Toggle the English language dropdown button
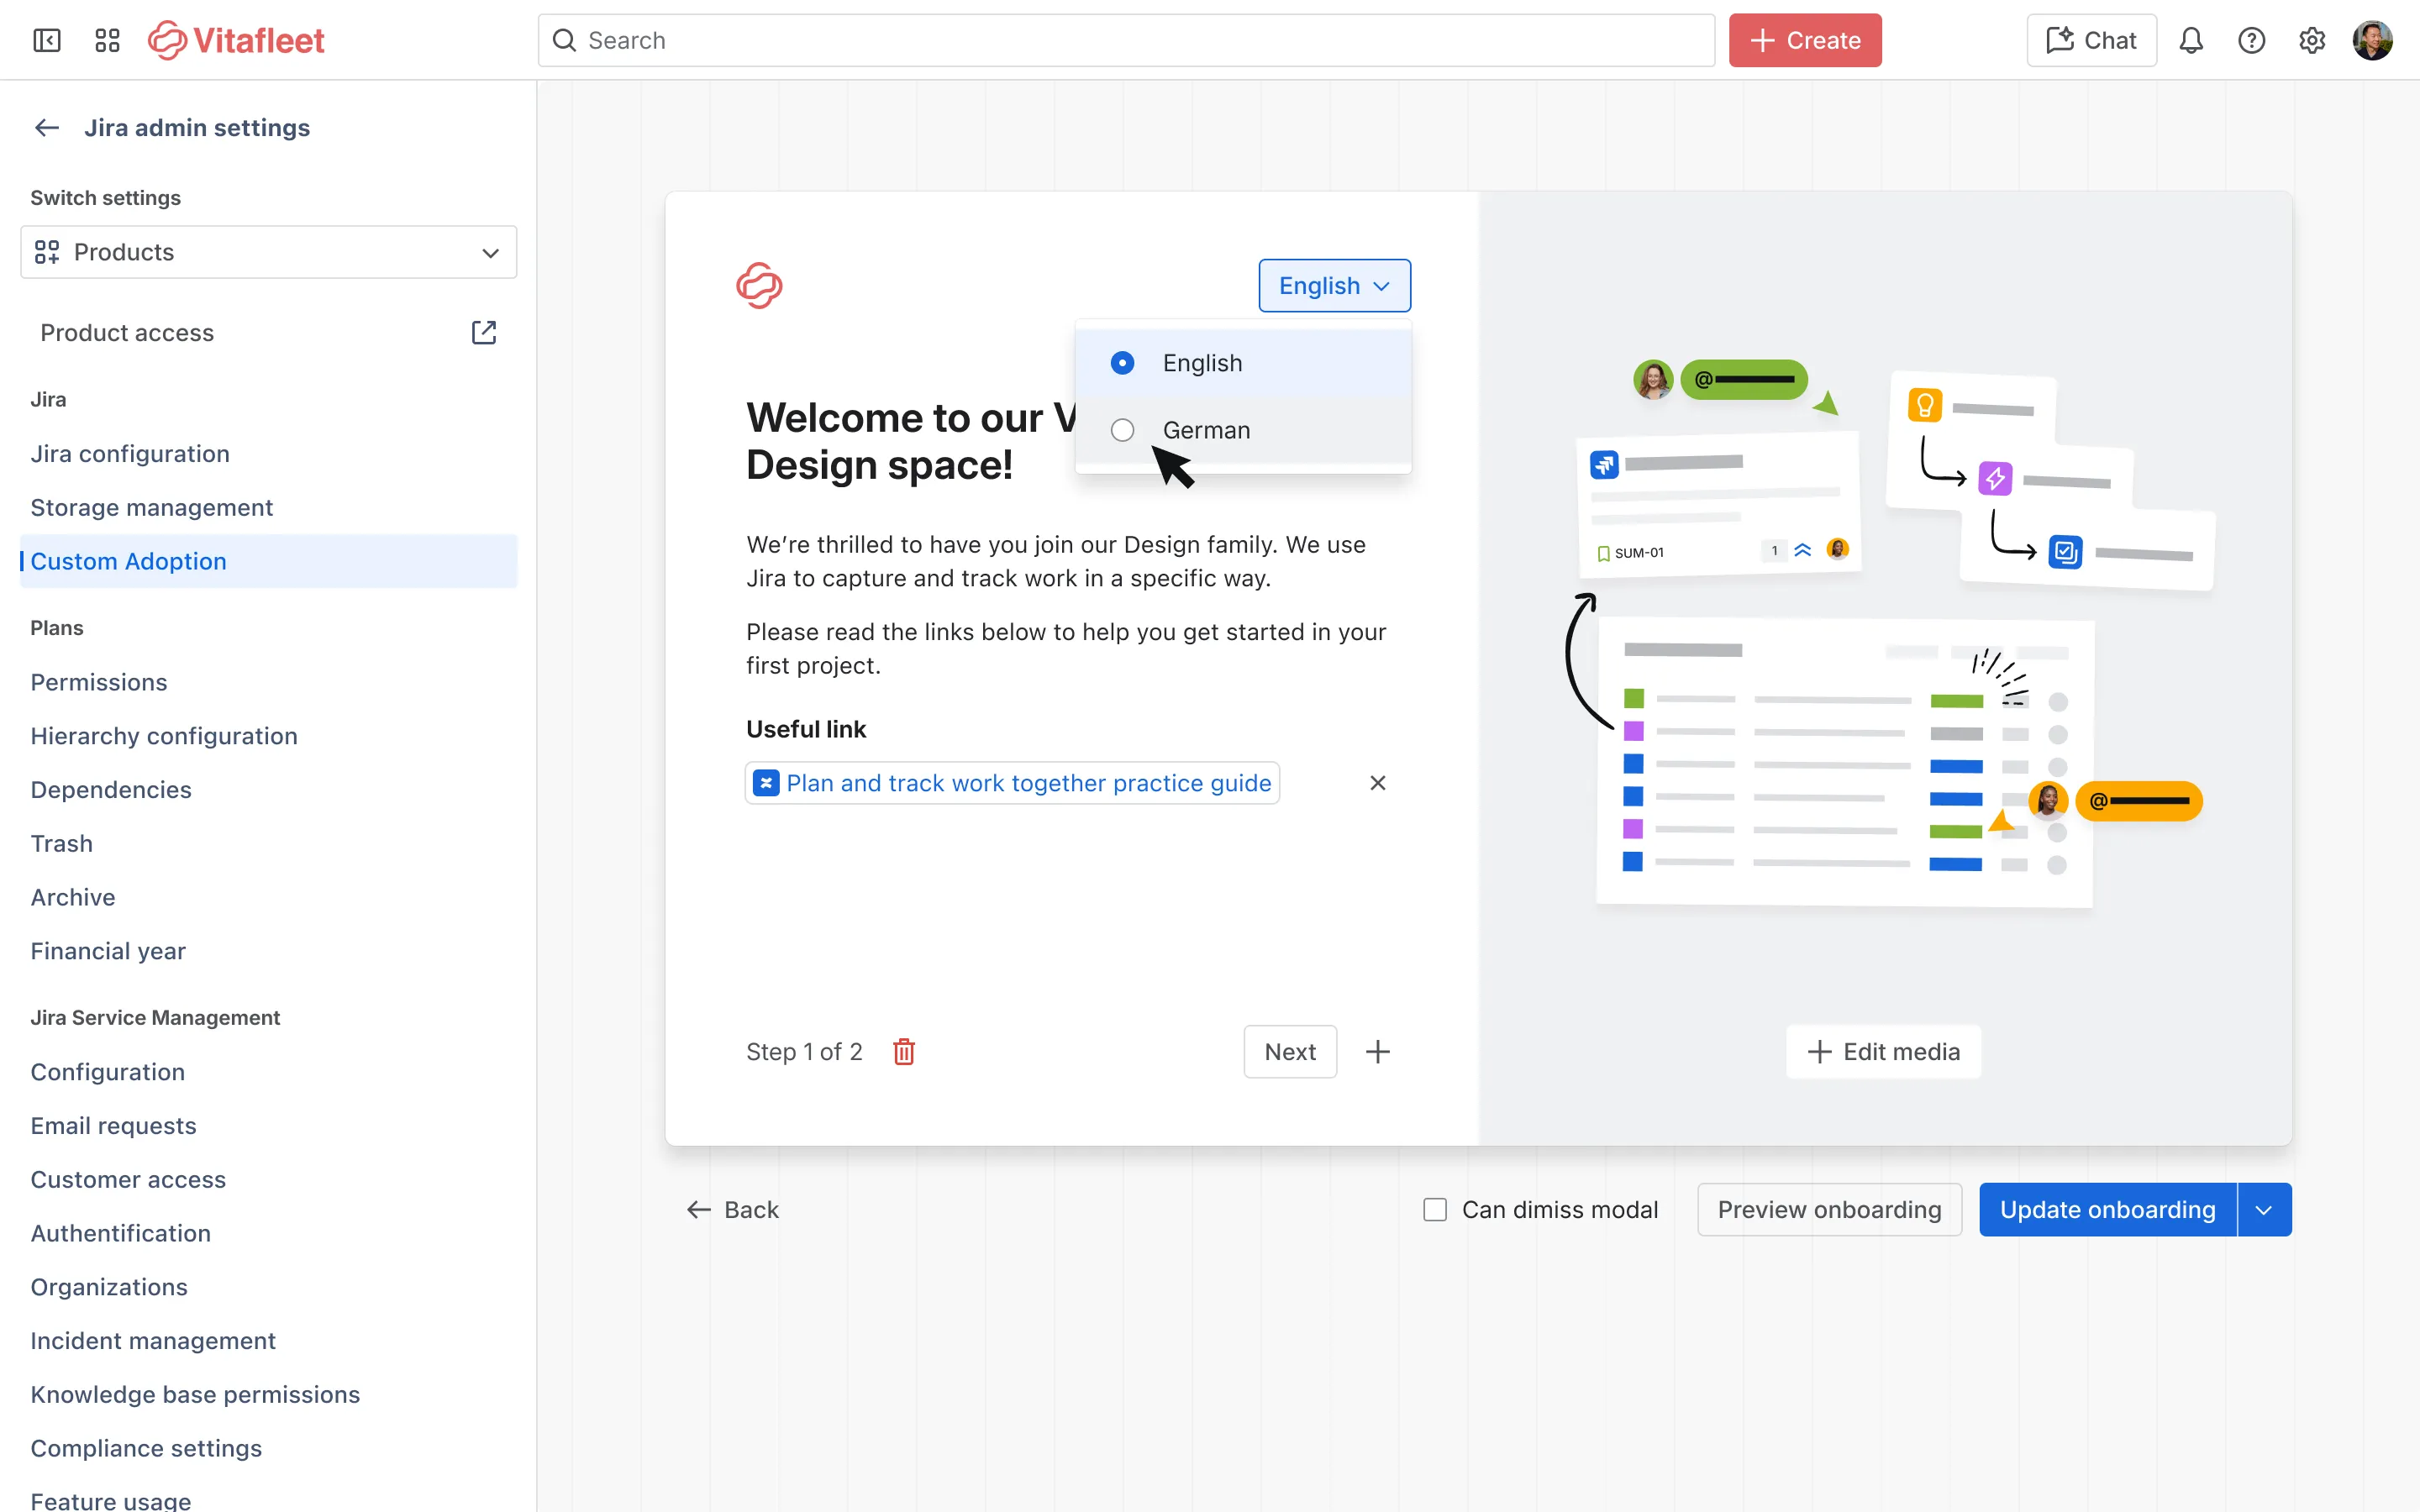Image resolution: width=2420 pixels, height=1512 pixels. click(1334, 286)
